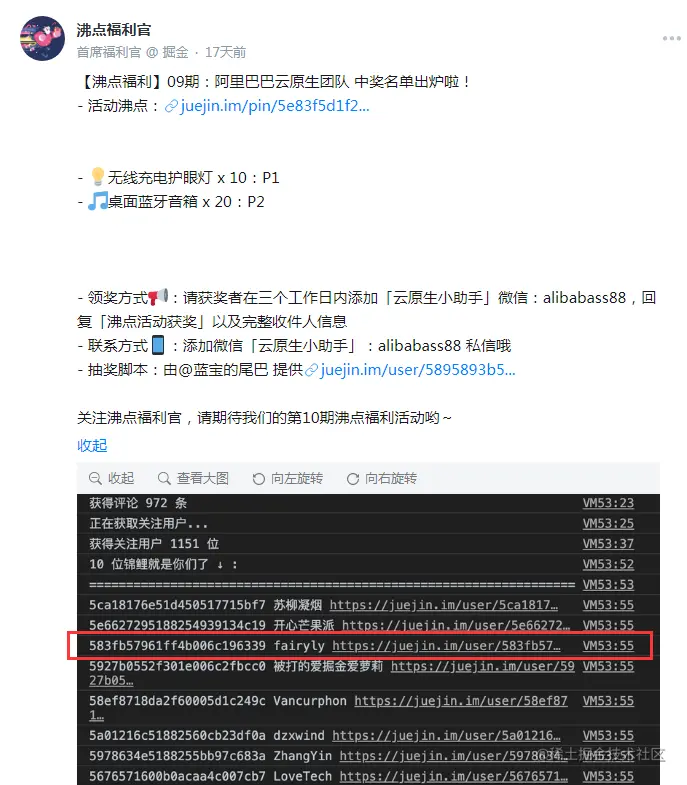This screenshot has width=687, height=785.
Task: Click the 苏柳凝烟 user URL in console
Action: coord(444,605)
